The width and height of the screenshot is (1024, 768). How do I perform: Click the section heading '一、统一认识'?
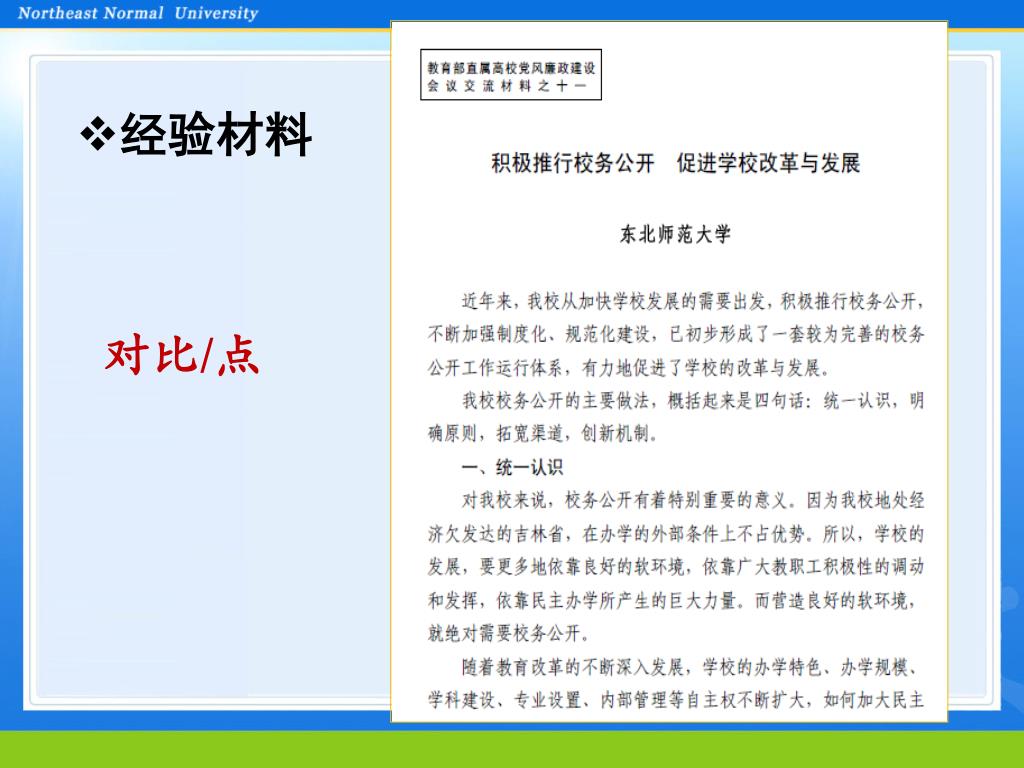coord(513,467)
